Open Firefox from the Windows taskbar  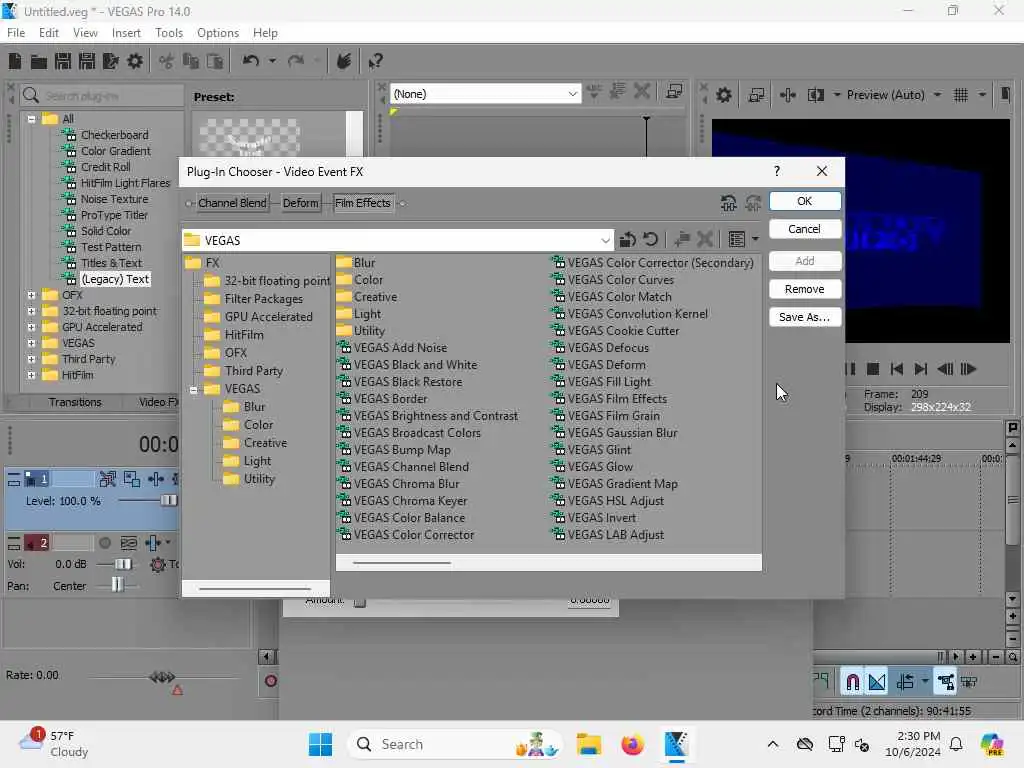click(632, 744)
